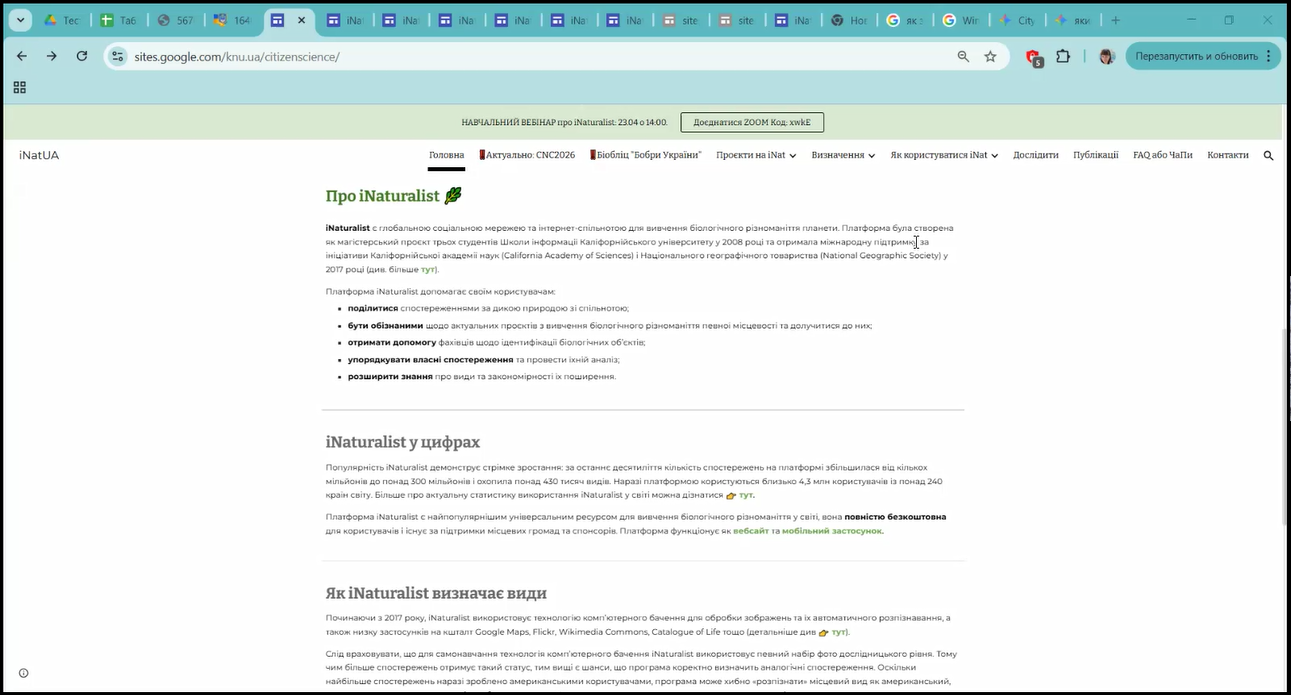Open a new browser tab
The height and width of the screenshot is (695, 1291).
point(1116,20)
